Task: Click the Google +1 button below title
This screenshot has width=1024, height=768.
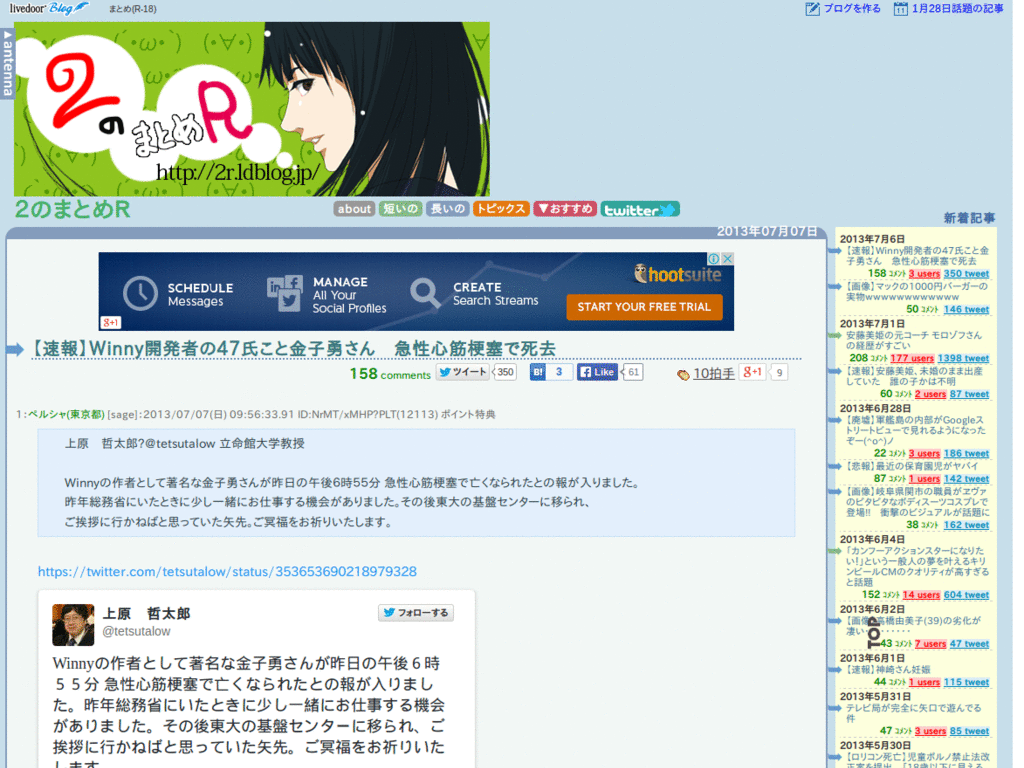Action: [x=752, y=372]
